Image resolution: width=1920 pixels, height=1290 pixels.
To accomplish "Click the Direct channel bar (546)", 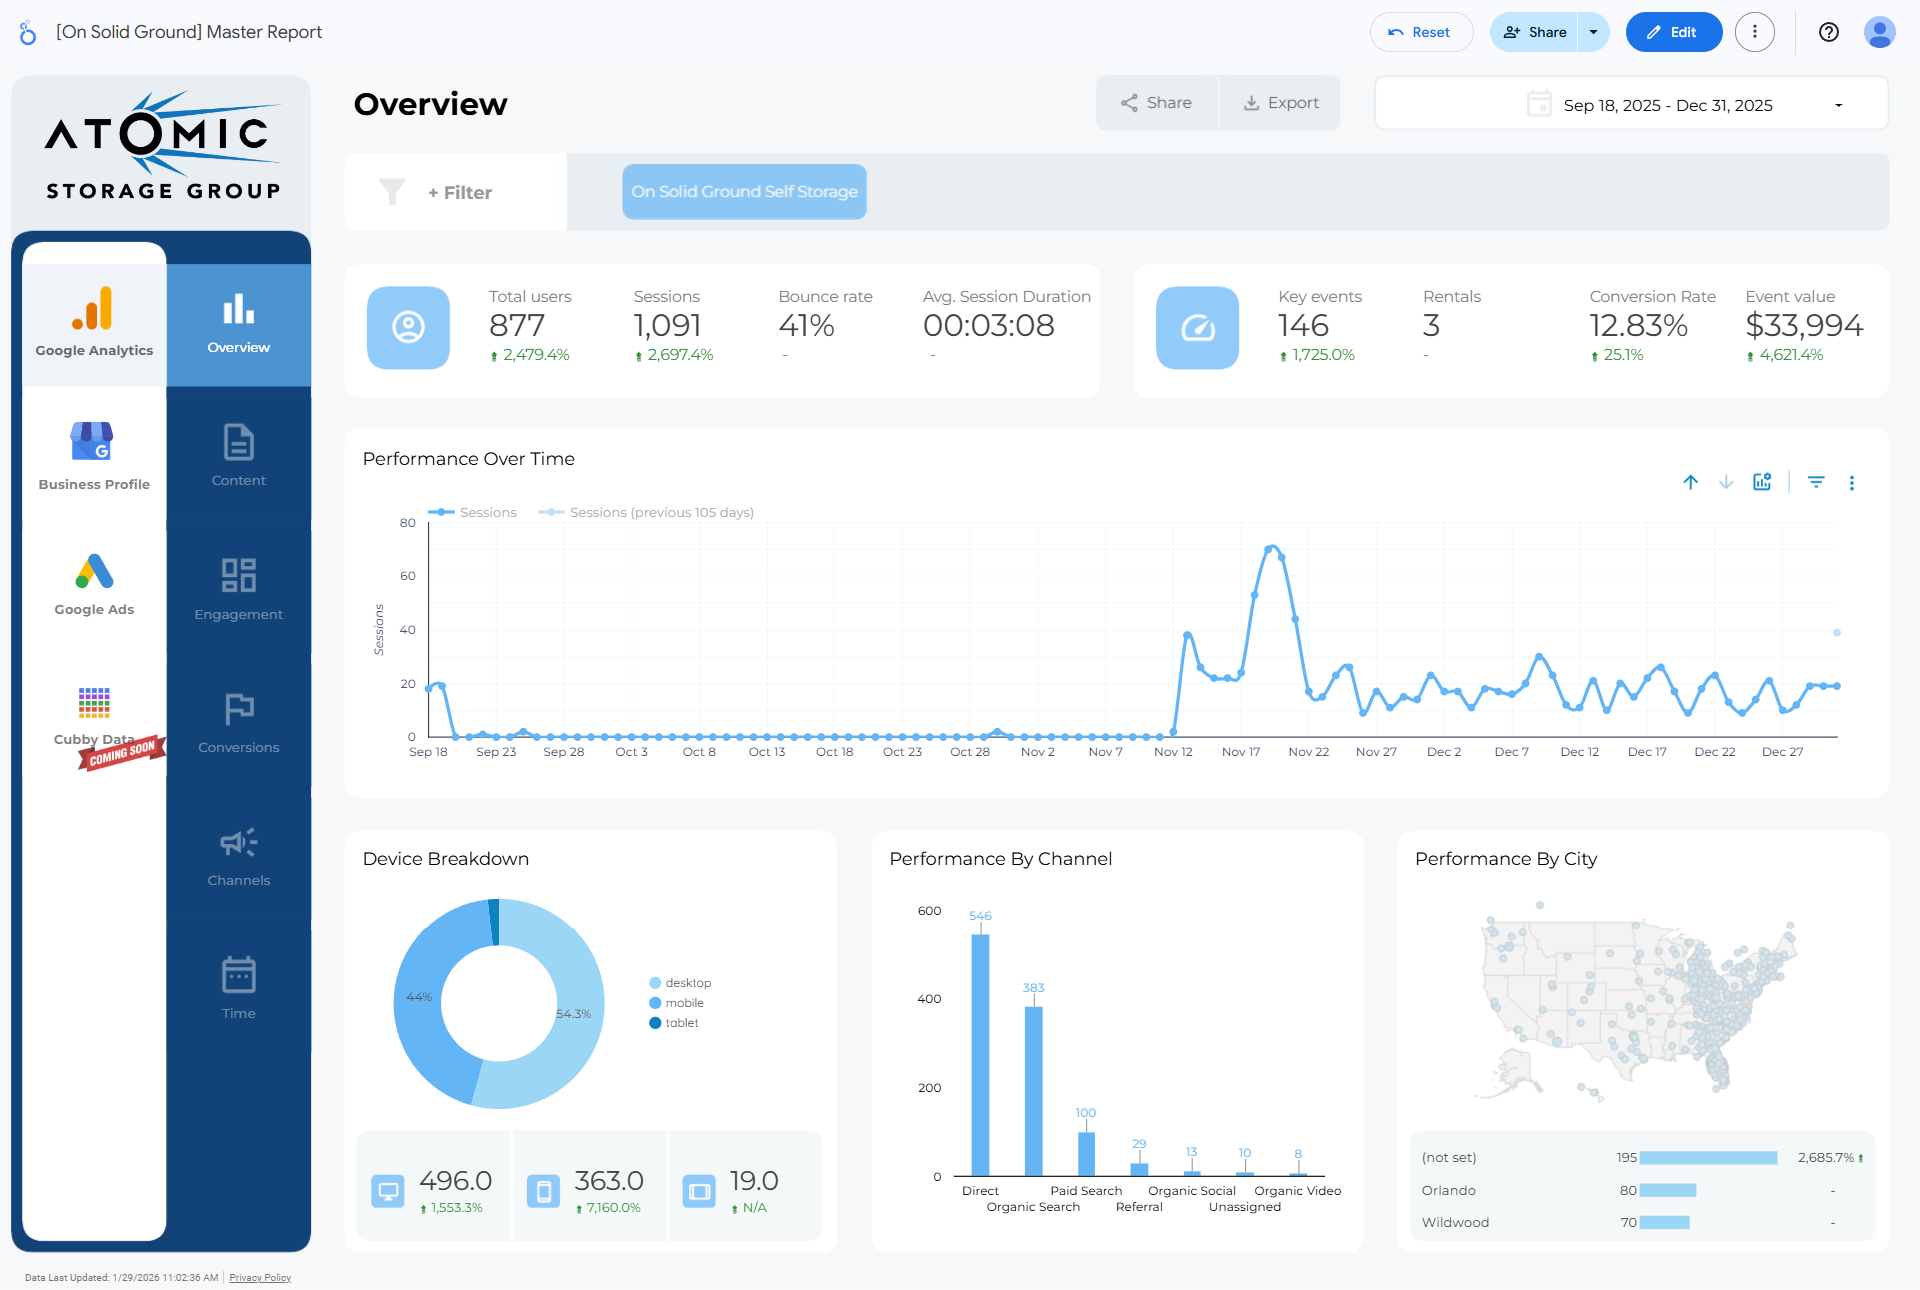I will [980, 1055].
